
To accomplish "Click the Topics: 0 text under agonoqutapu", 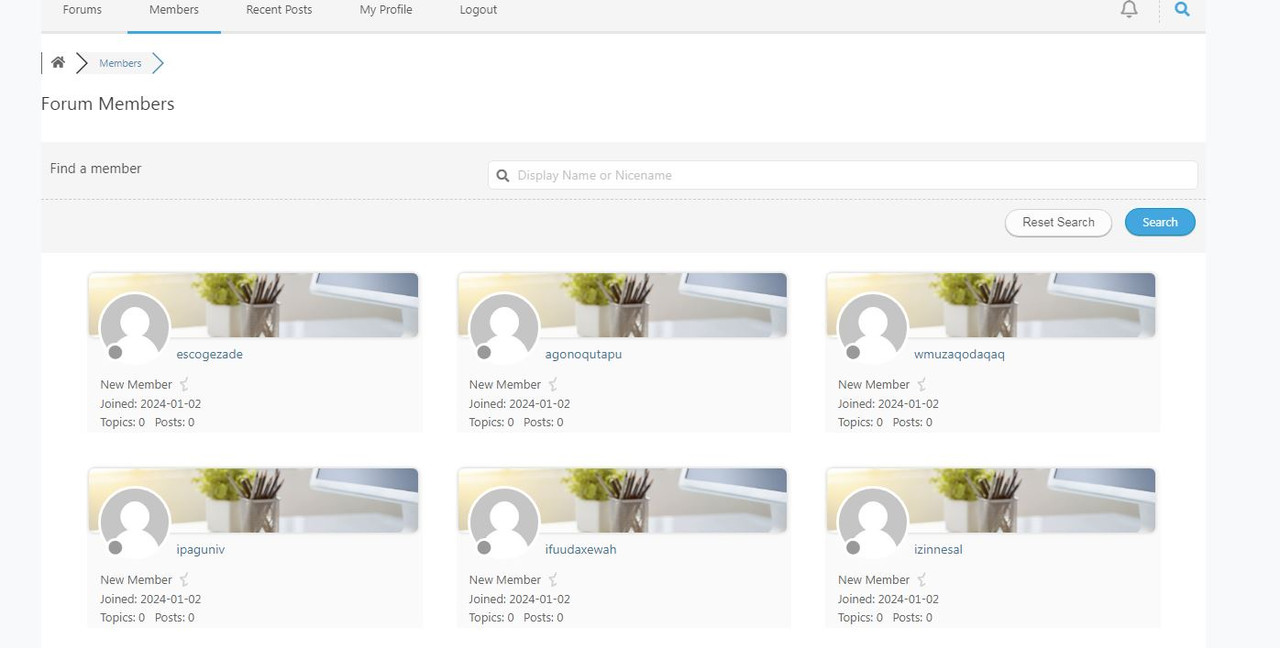I will point(491,422).
